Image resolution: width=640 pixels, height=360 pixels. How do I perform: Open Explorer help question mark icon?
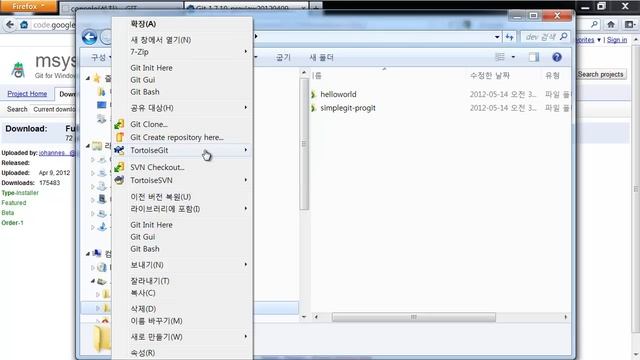tap(557, 57)
